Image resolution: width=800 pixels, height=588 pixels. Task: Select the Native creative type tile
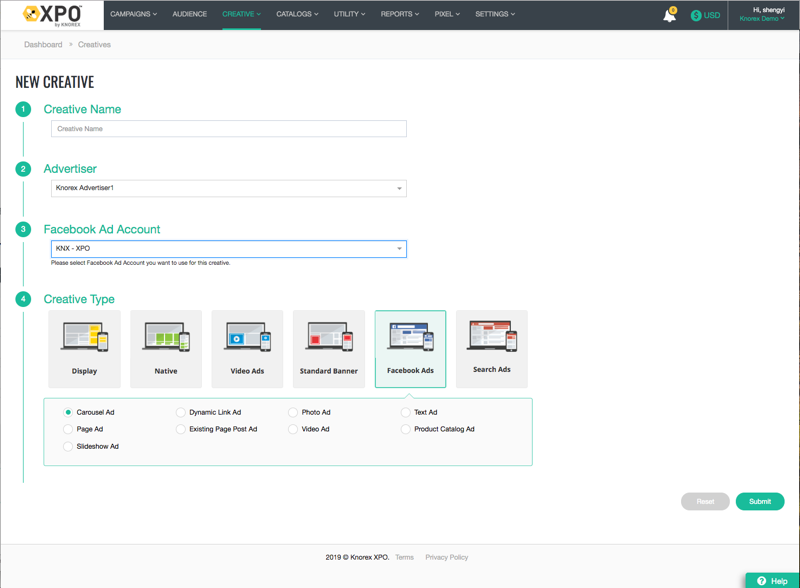166,348
